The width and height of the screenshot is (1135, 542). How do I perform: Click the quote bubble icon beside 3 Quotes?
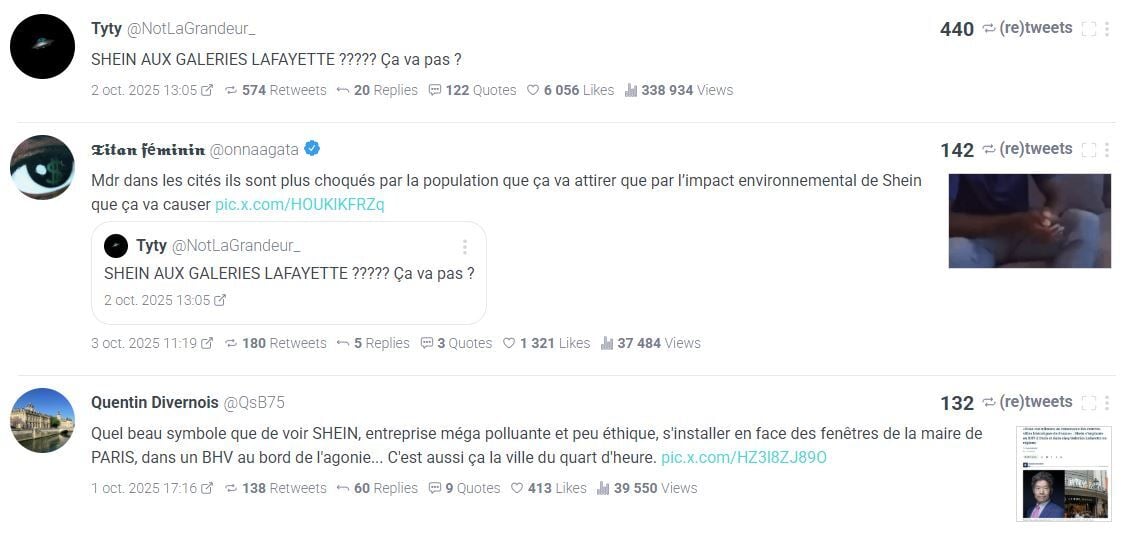click(427, 343)
